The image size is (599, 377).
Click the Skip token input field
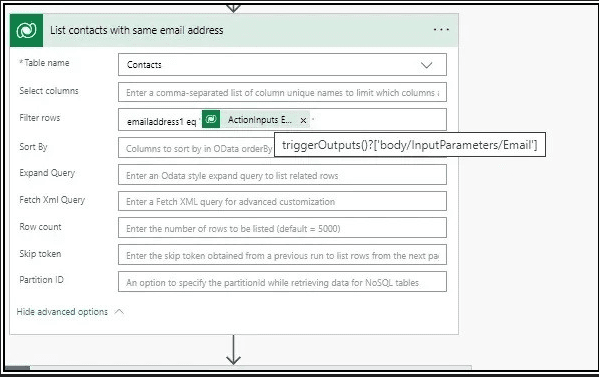point(282,255)
